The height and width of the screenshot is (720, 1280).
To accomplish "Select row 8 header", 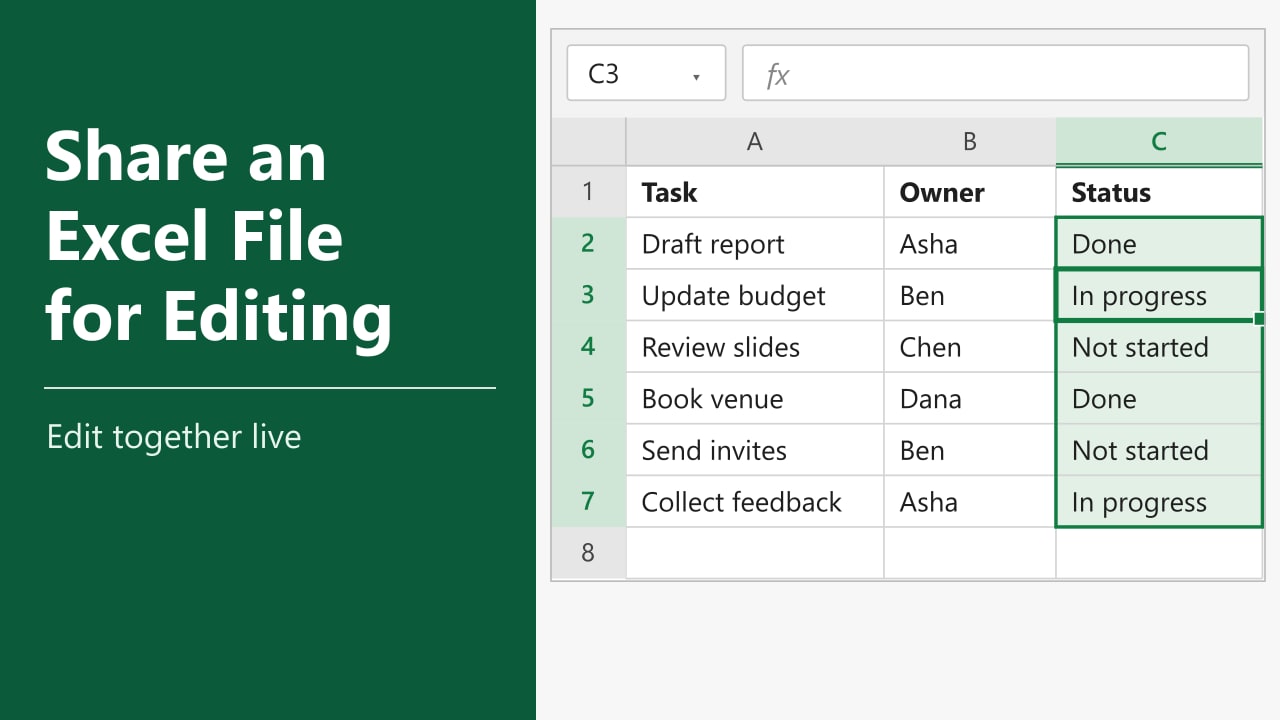I will coord(589,552).
